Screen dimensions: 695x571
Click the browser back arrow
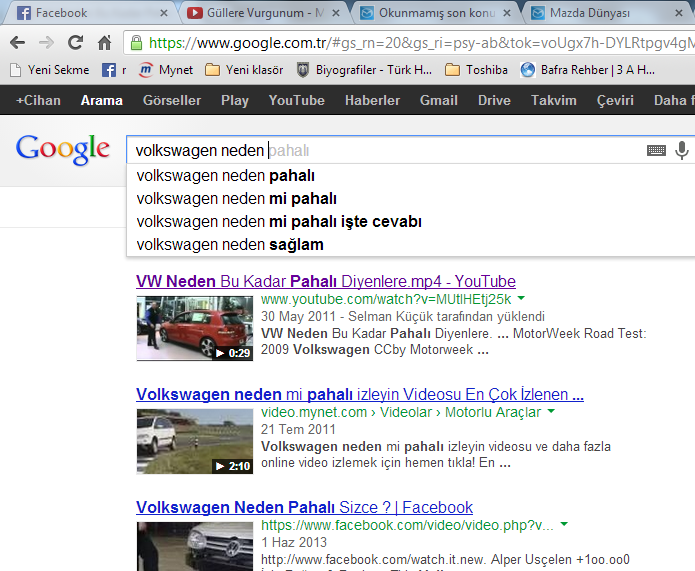(17, 43)
